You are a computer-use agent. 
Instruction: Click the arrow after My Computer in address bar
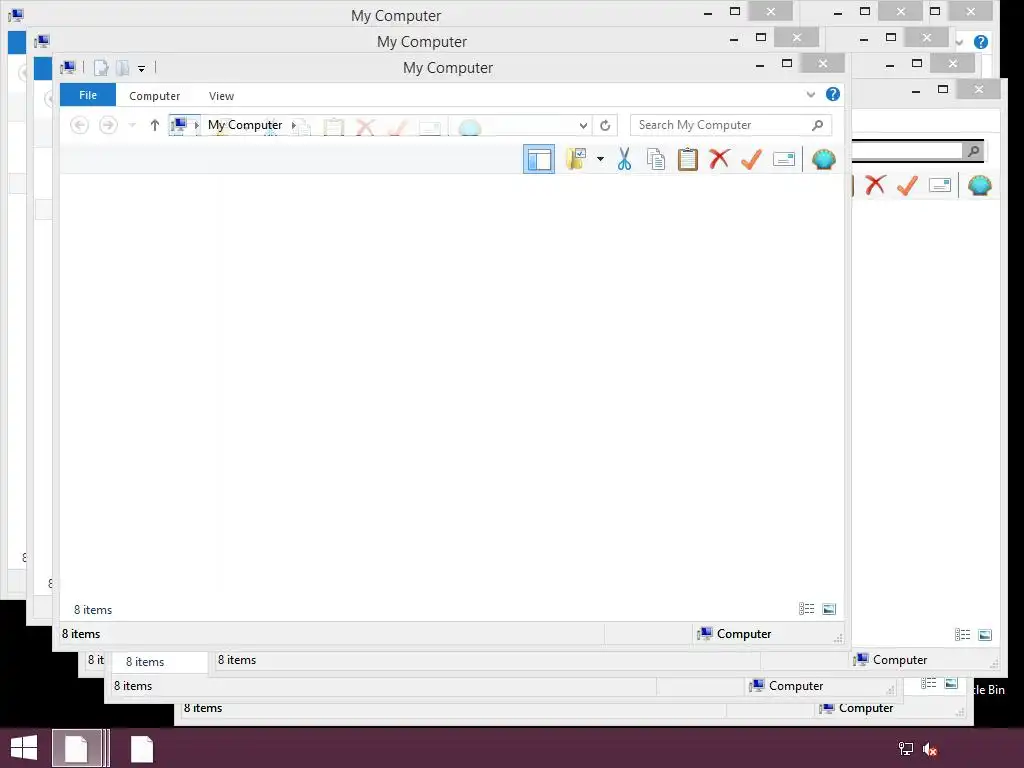coord(293,125)
